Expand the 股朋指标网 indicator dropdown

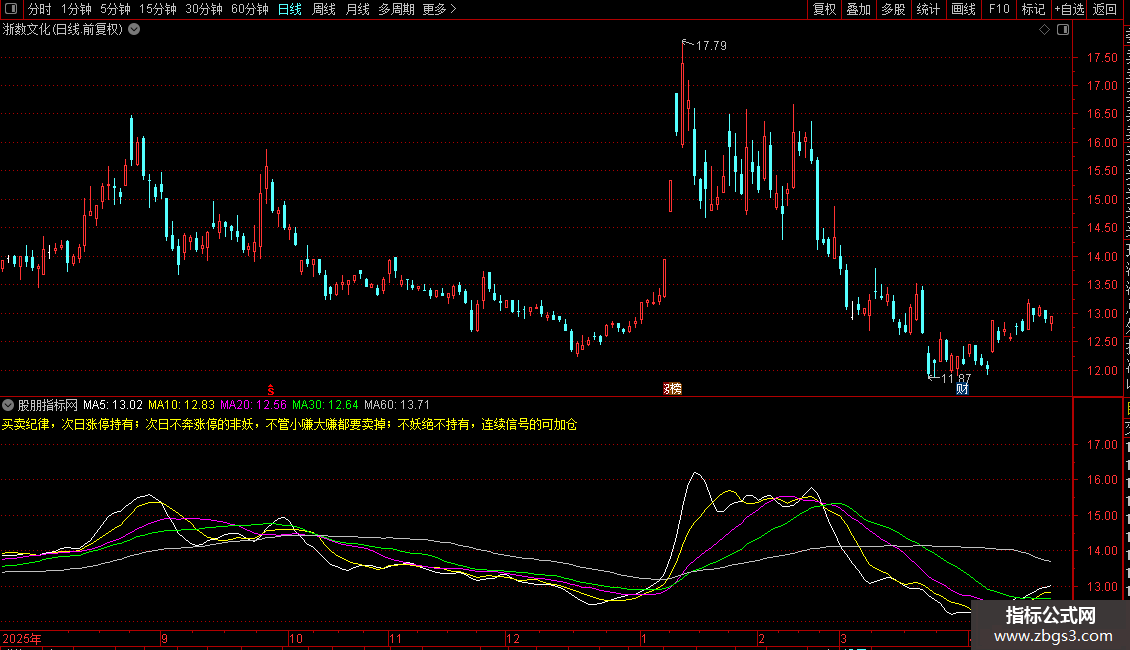tap(9, 405)
